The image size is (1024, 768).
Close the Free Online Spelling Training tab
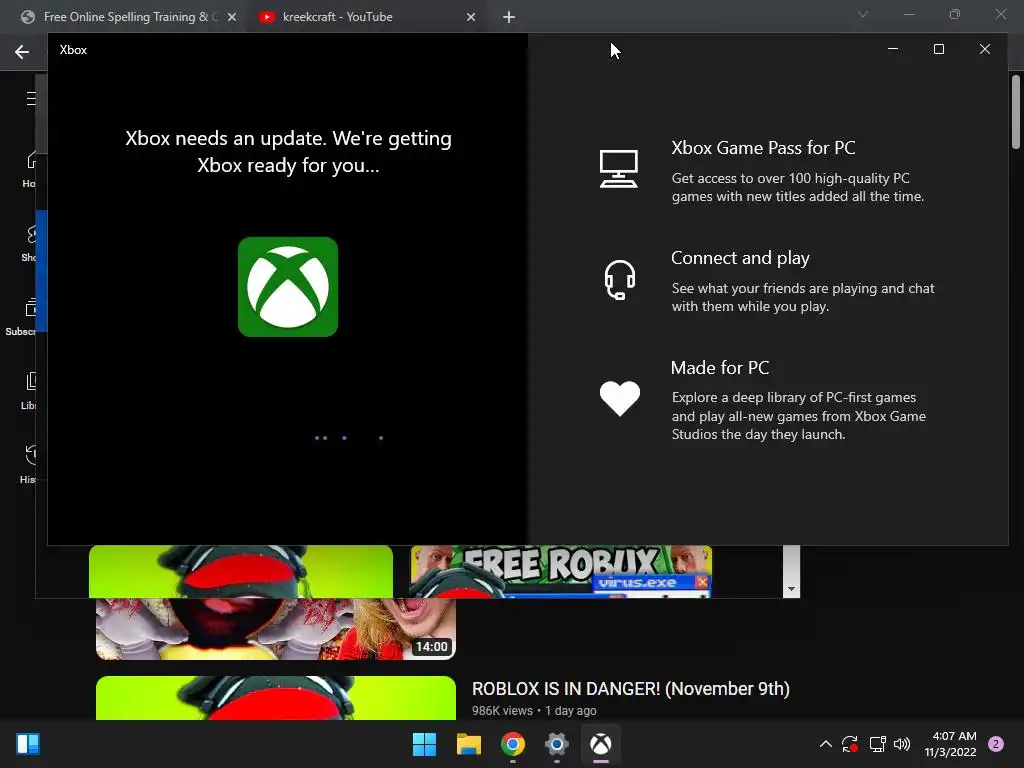pyautogui.click(x=232, y=17)
